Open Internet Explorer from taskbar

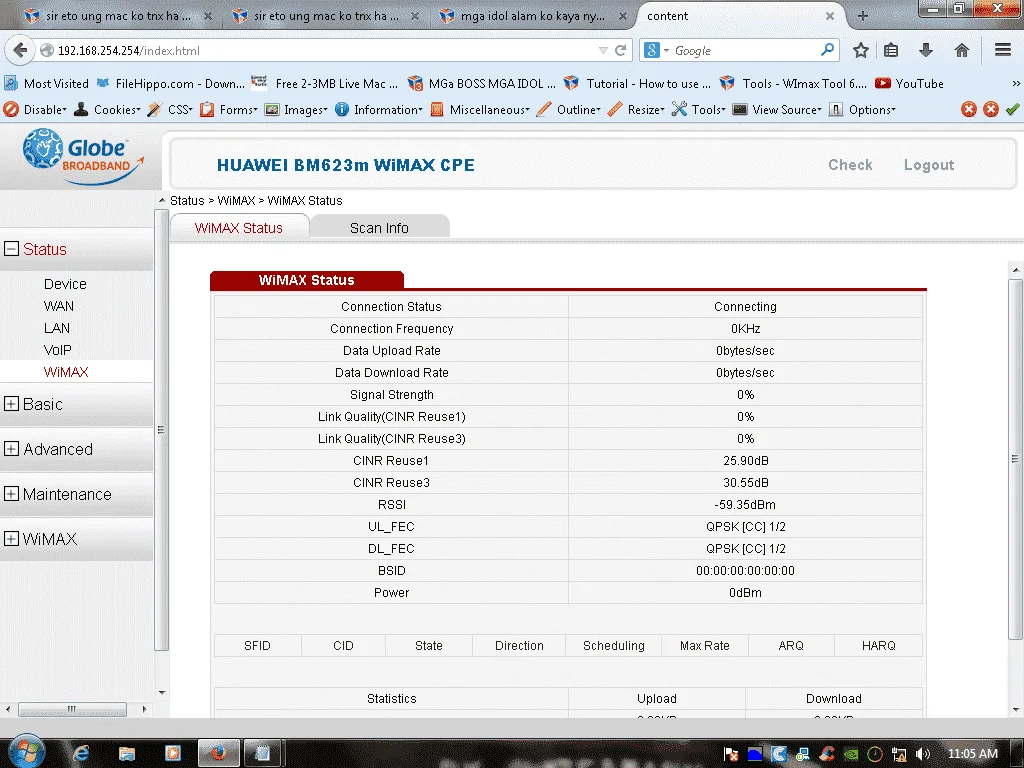[x=80, y=754]
